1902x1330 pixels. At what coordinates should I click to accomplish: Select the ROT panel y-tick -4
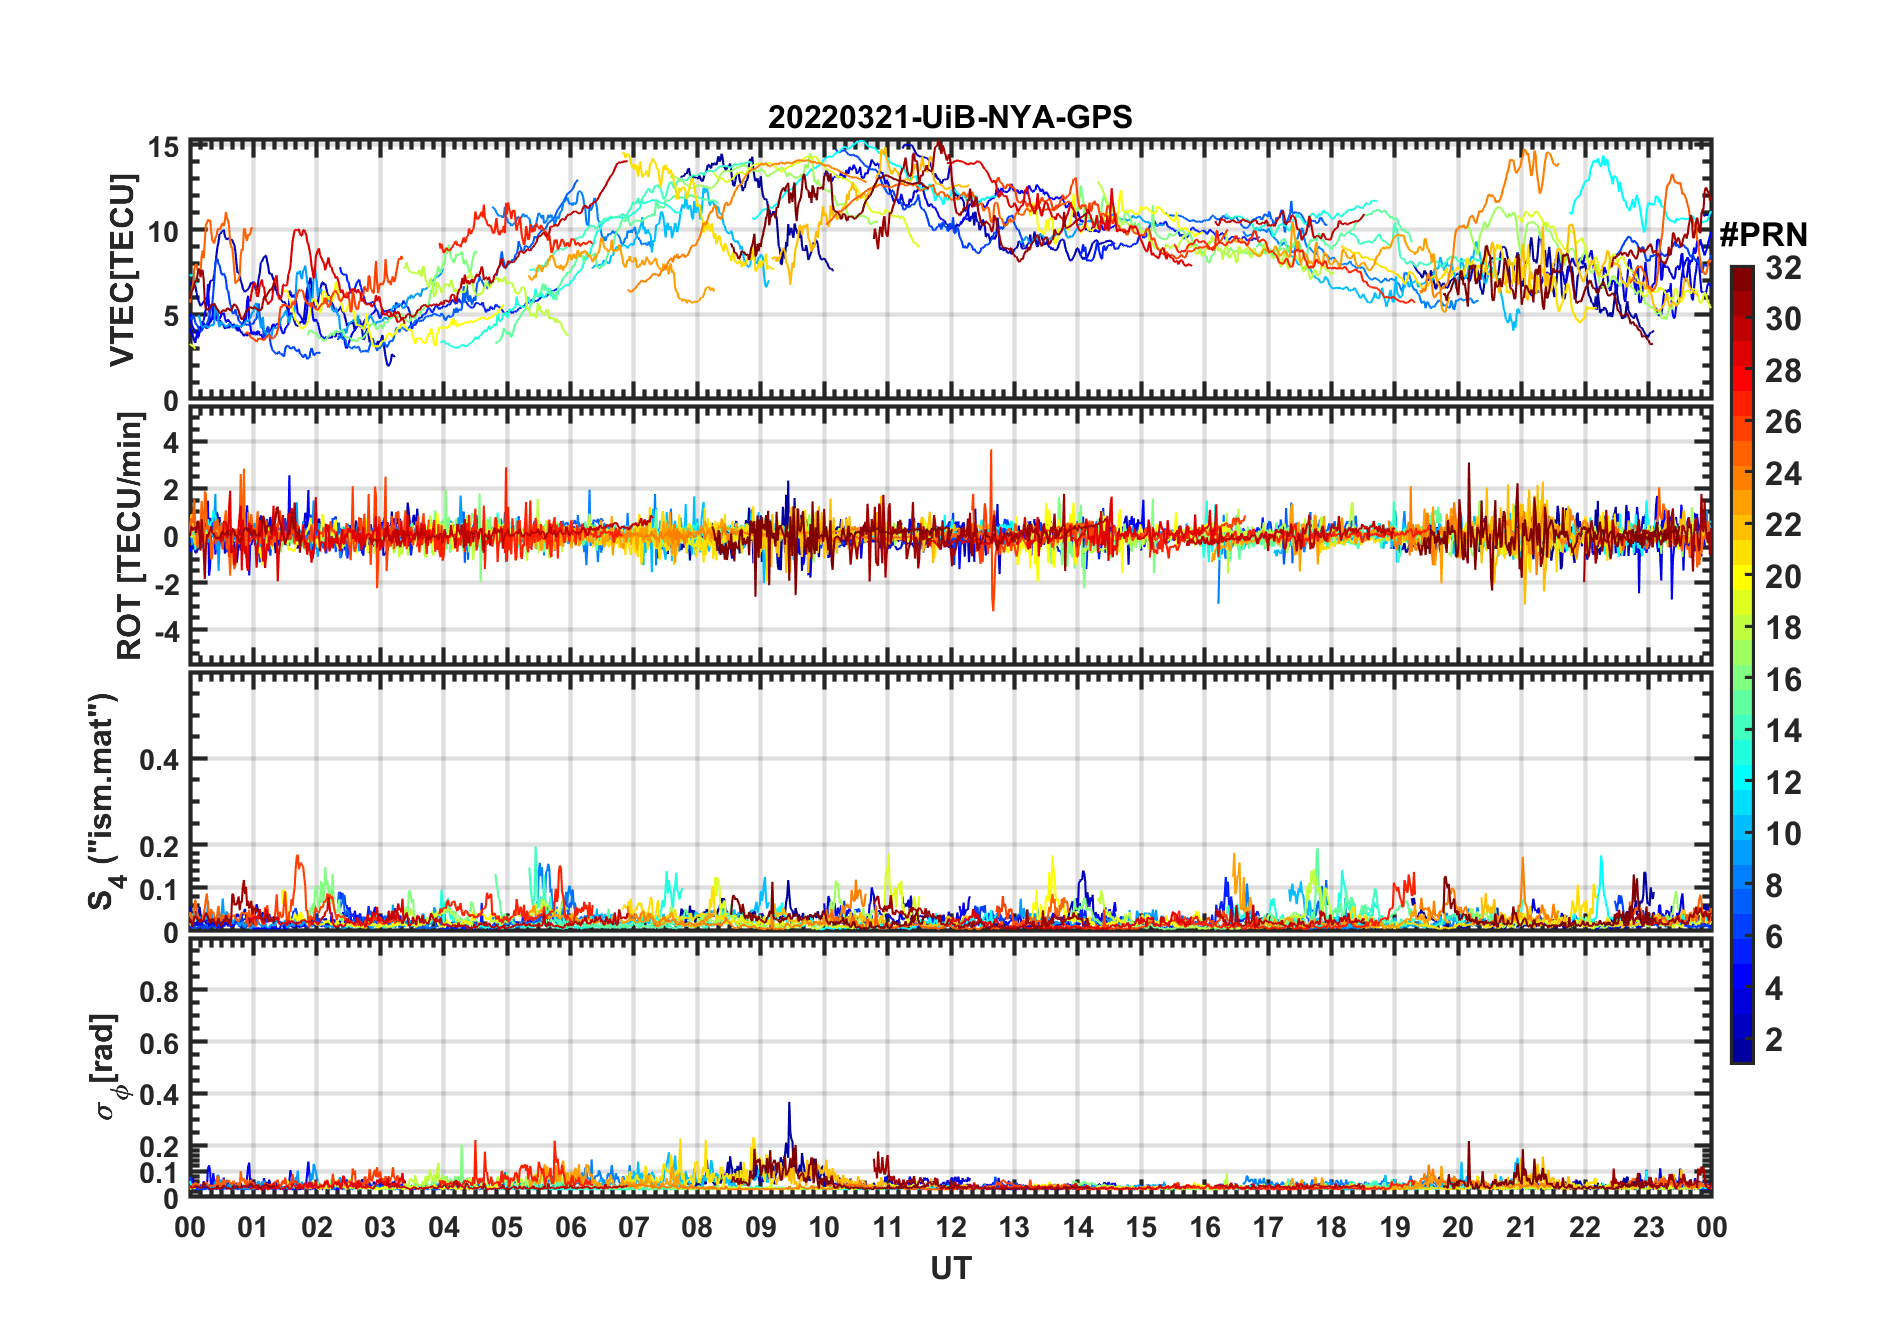(165, 632)
